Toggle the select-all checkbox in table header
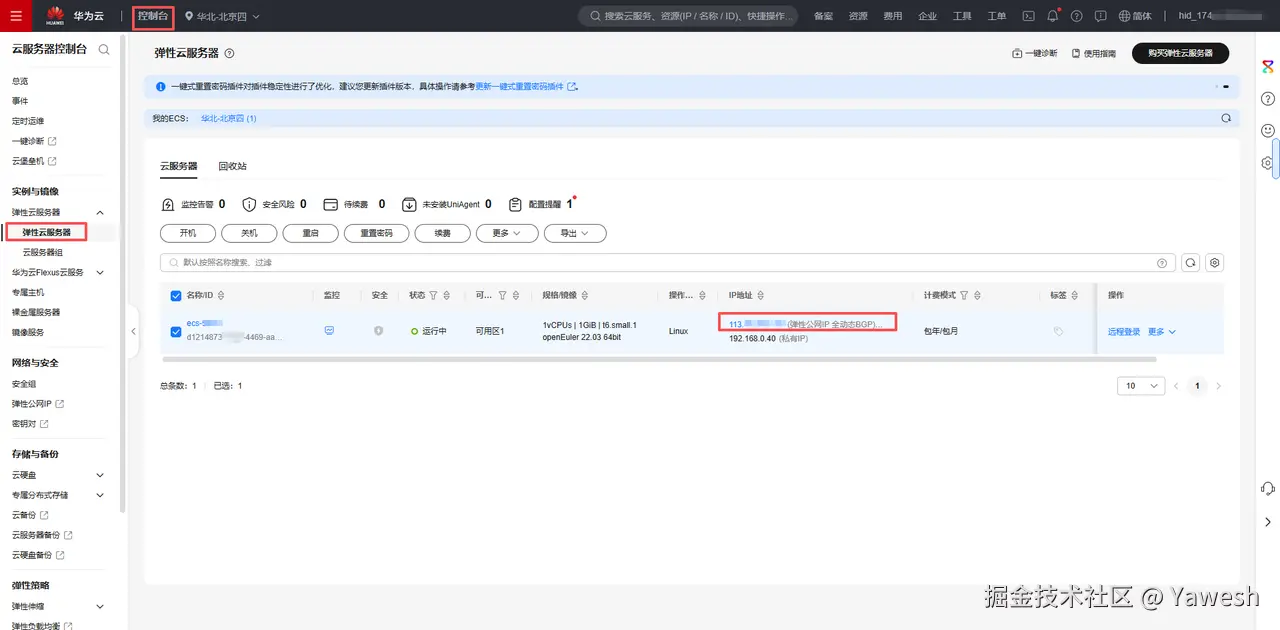The height and width of the screenshot is (630, 1280). pos(176,295)
